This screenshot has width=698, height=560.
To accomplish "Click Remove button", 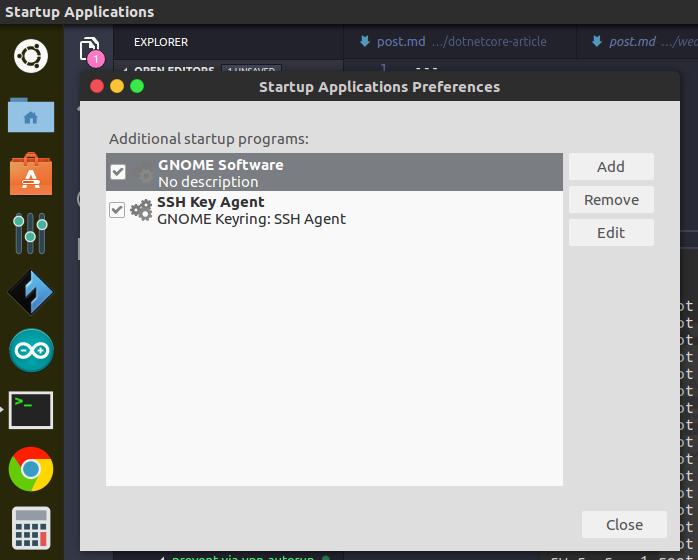I will tap(611, 200).
